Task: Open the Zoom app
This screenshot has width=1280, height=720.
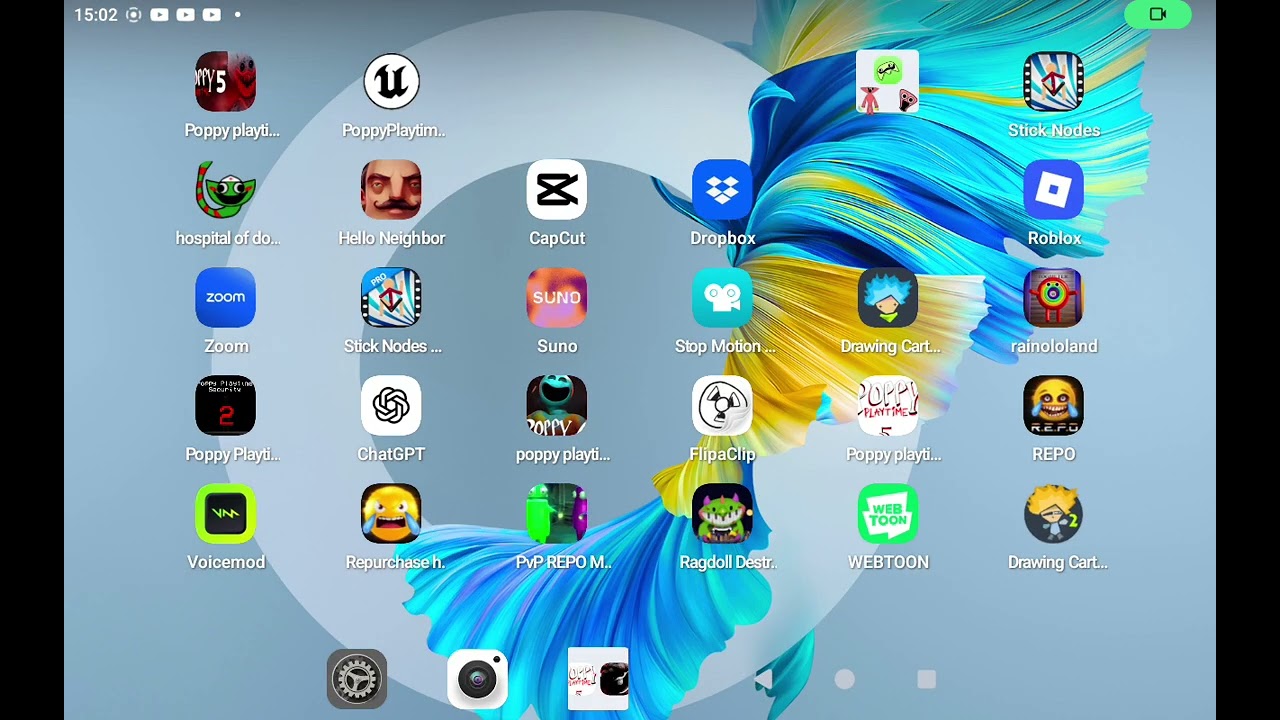Action: pos(225,298)
